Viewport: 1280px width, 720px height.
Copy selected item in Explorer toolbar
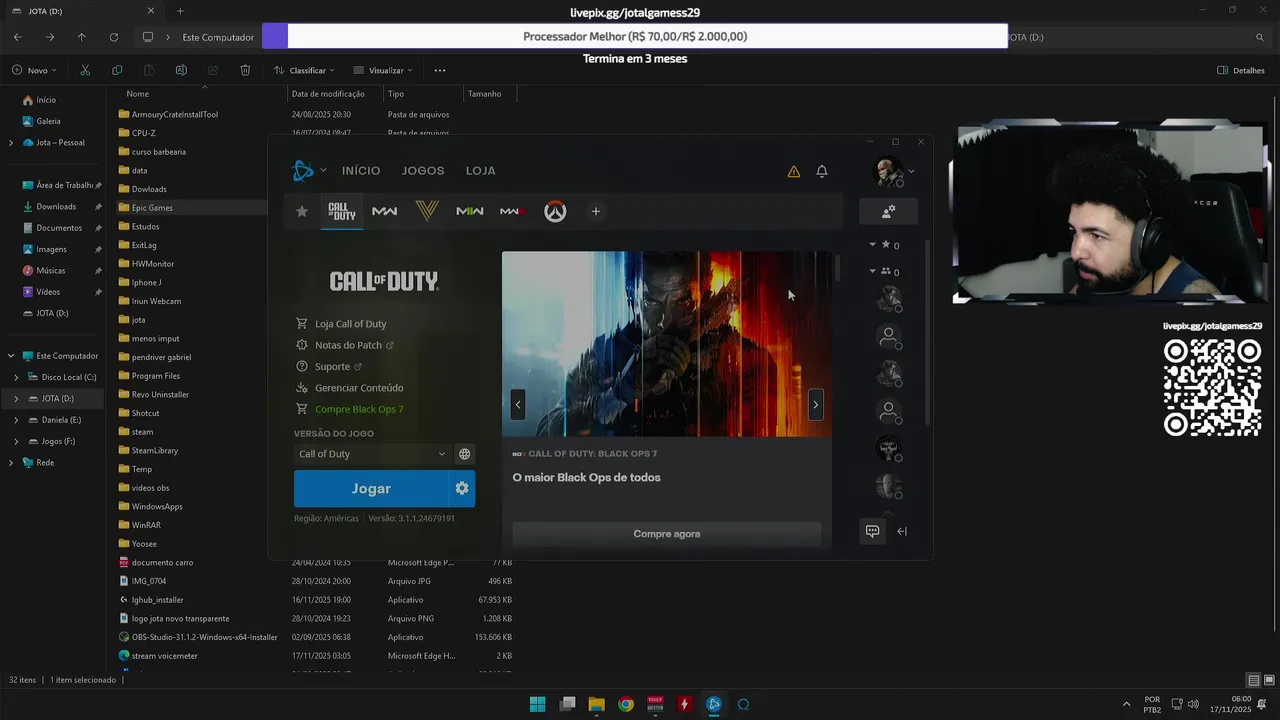pyautogui.click(x=117, y=70)
